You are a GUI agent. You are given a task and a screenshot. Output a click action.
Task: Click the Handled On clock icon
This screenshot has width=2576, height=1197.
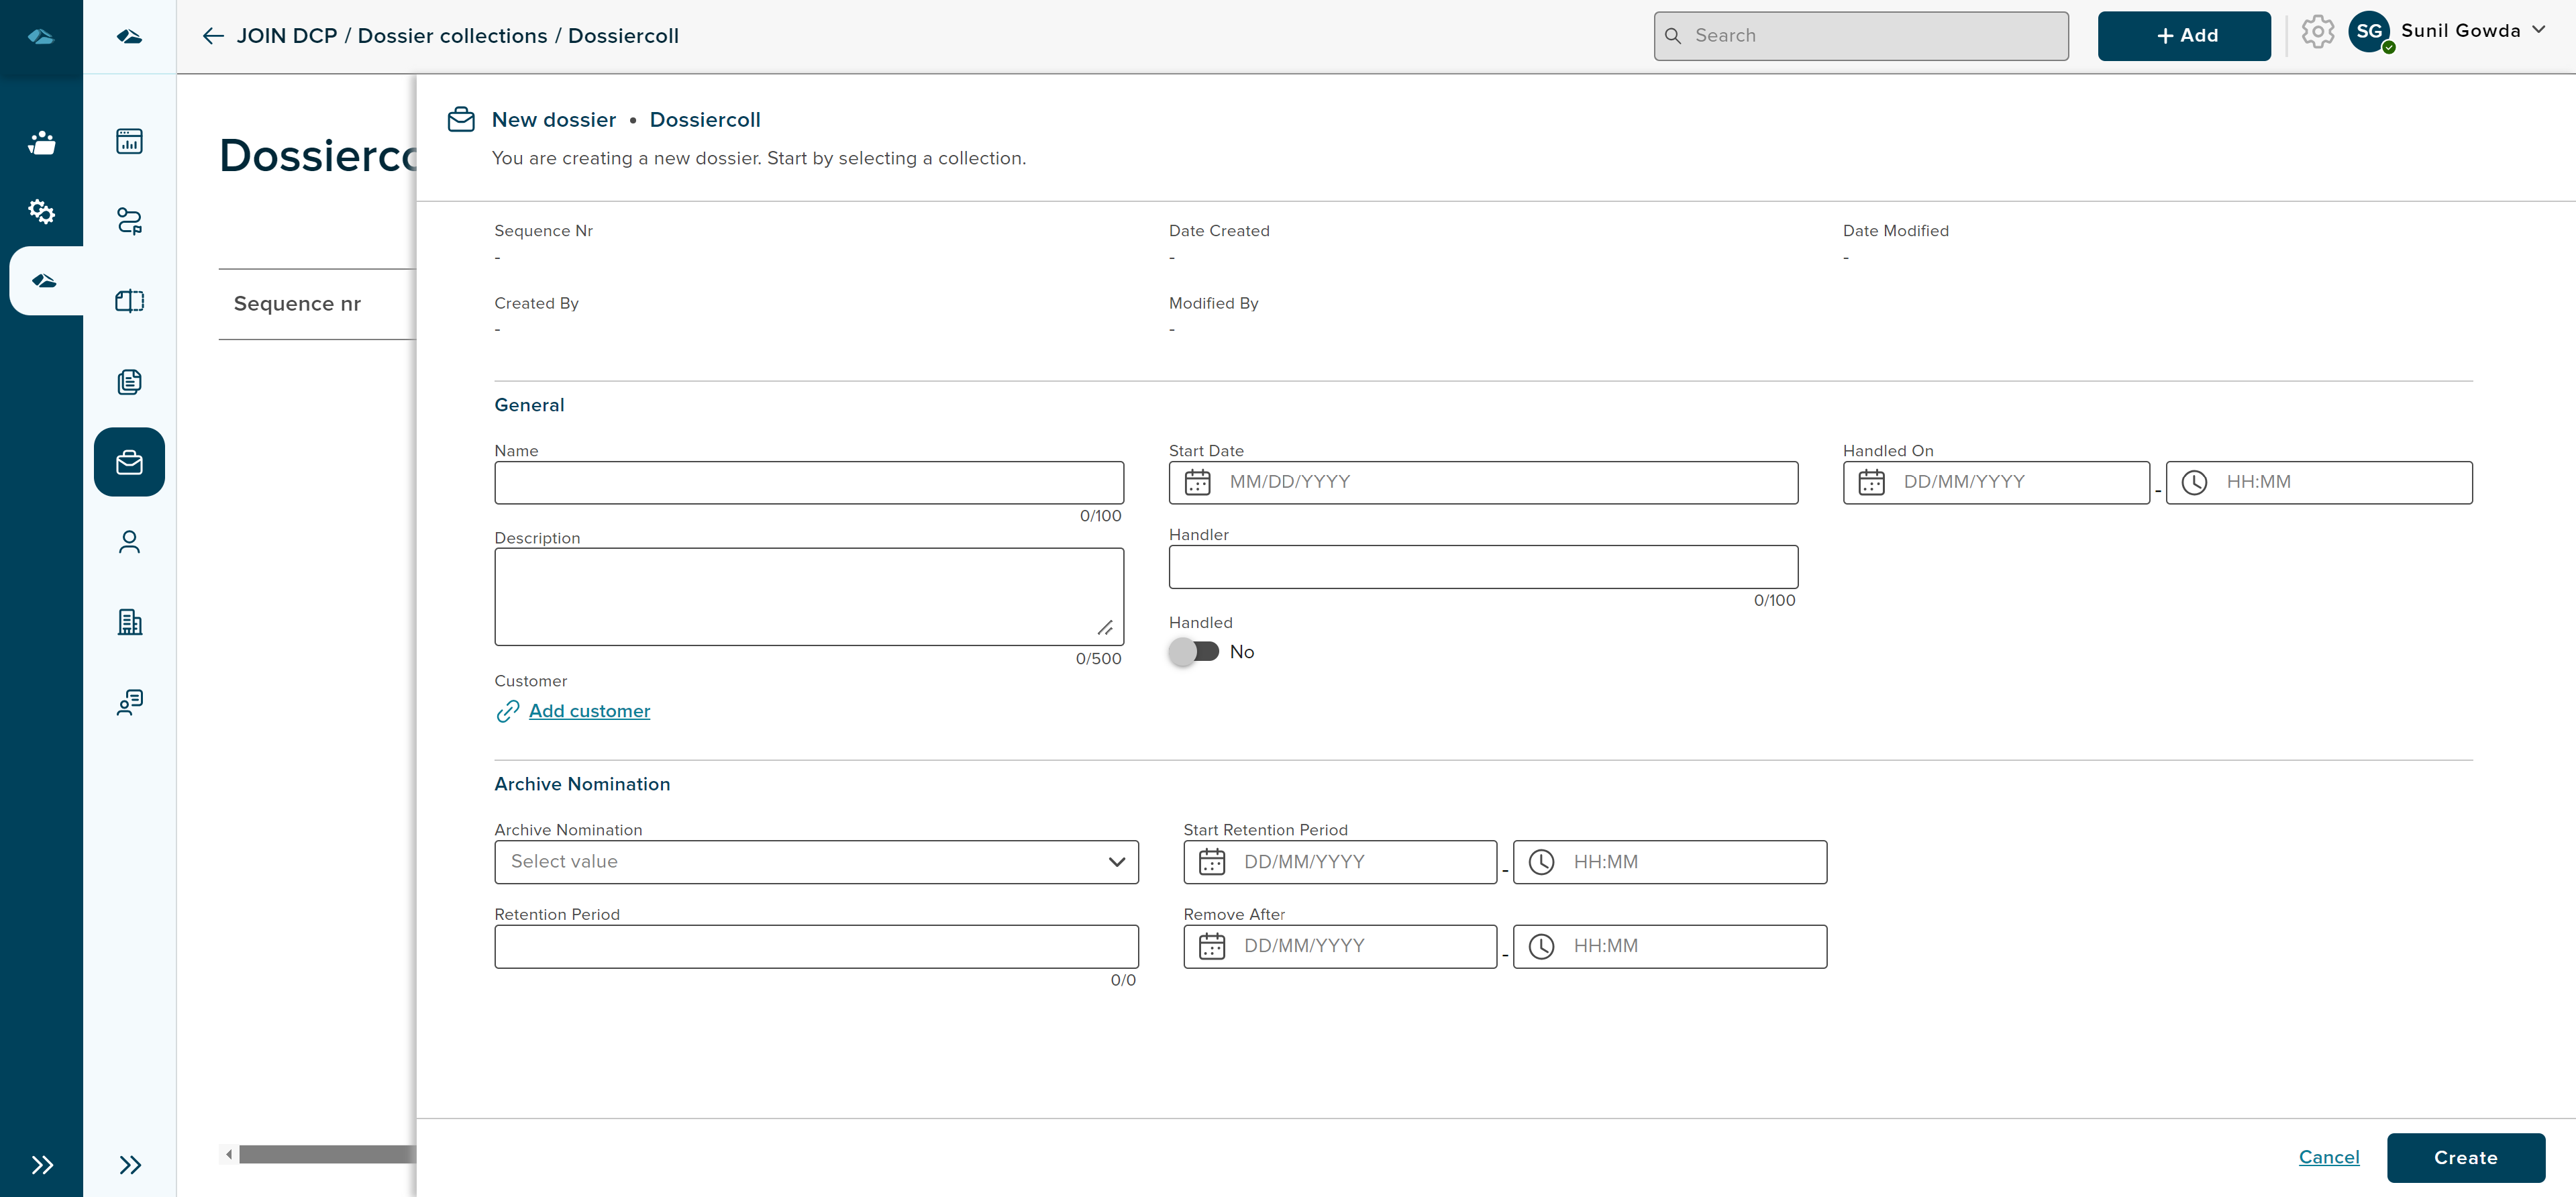[x=2194, y=483]
